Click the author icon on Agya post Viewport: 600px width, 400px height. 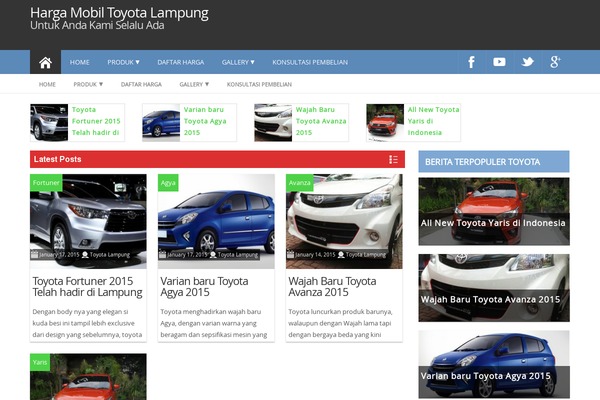tap(213, 255)
